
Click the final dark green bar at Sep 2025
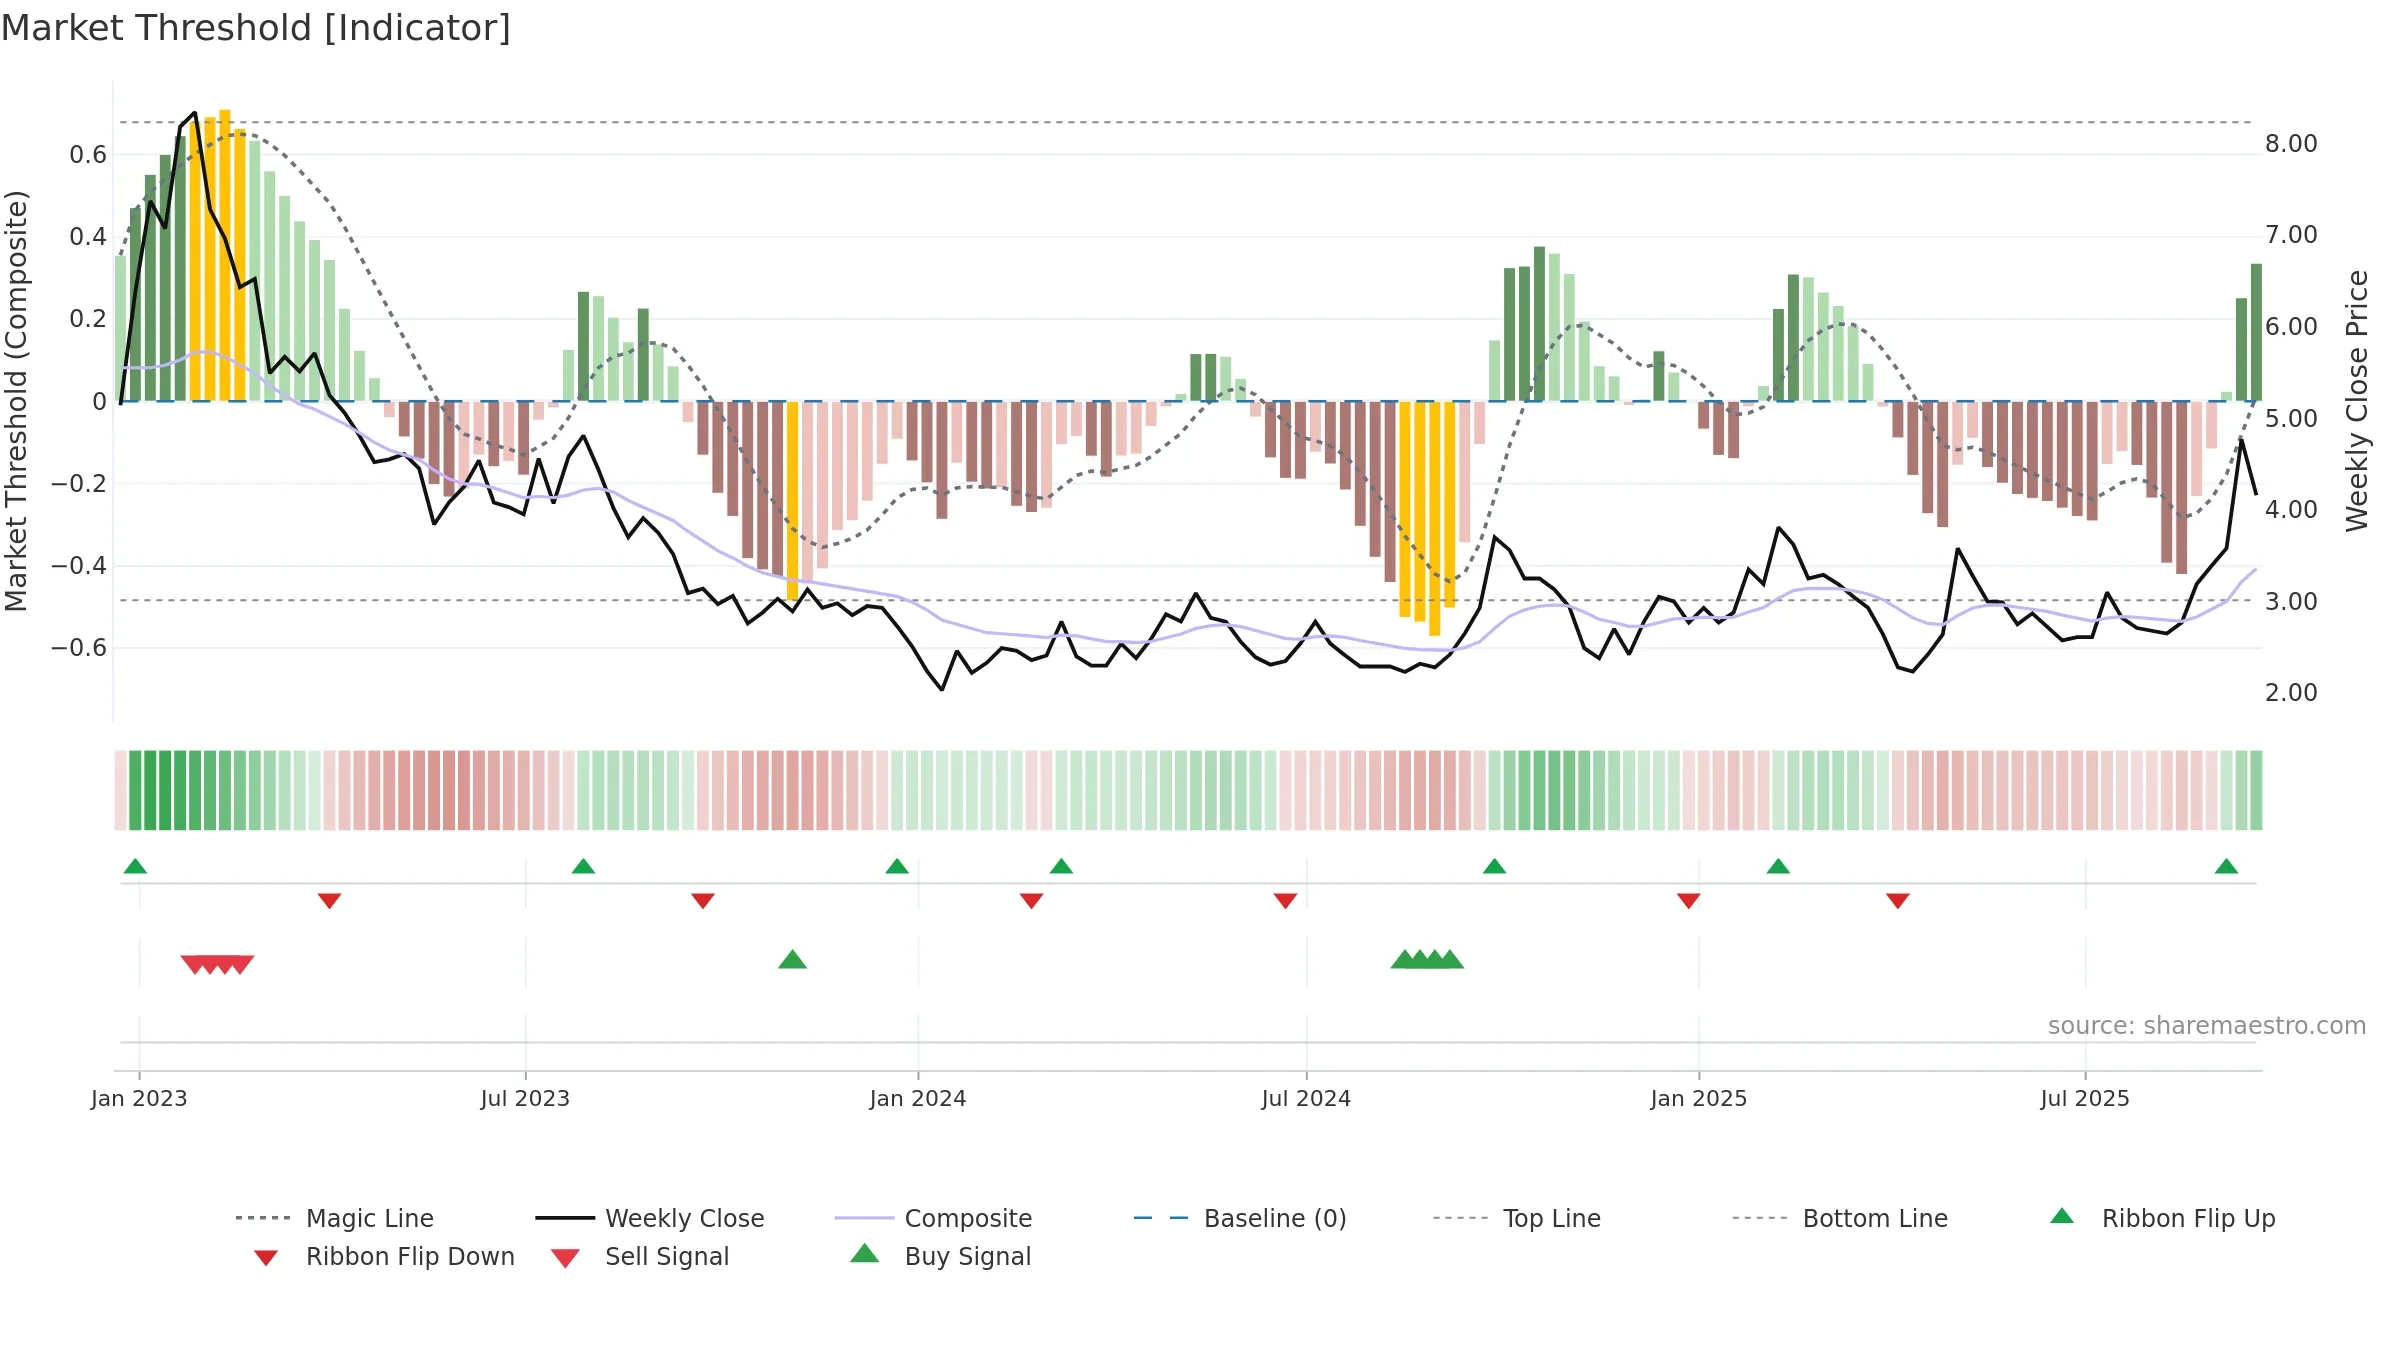point(2256,332)
